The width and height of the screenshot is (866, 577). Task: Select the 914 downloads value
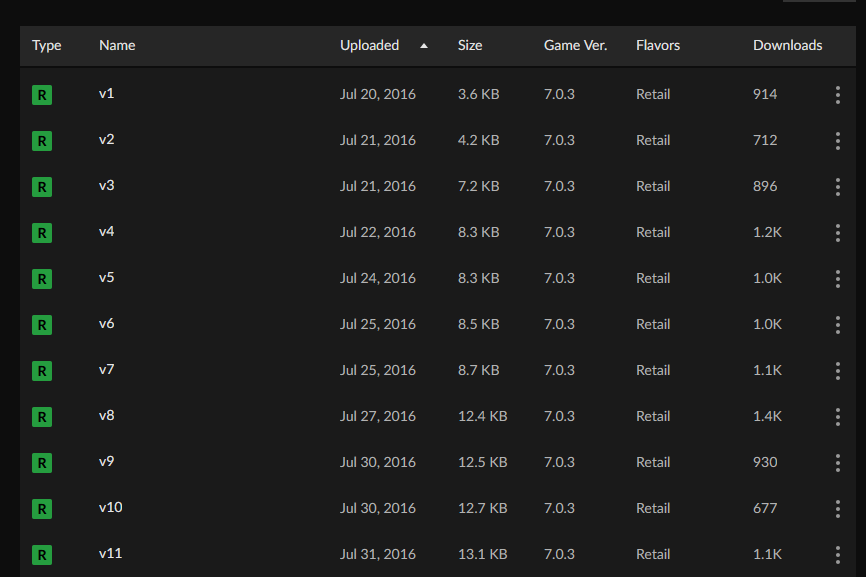coord(765,94)
